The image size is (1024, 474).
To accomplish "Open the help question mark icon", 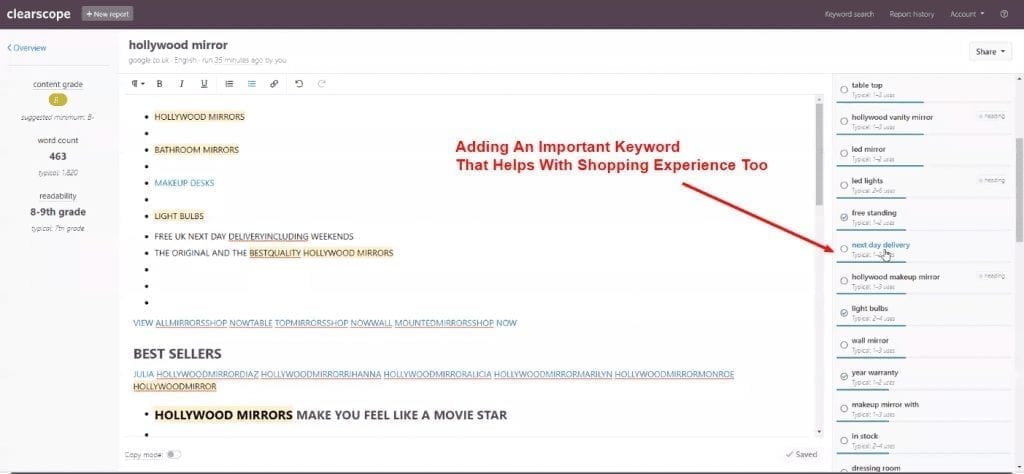I will click(1004, 14).
